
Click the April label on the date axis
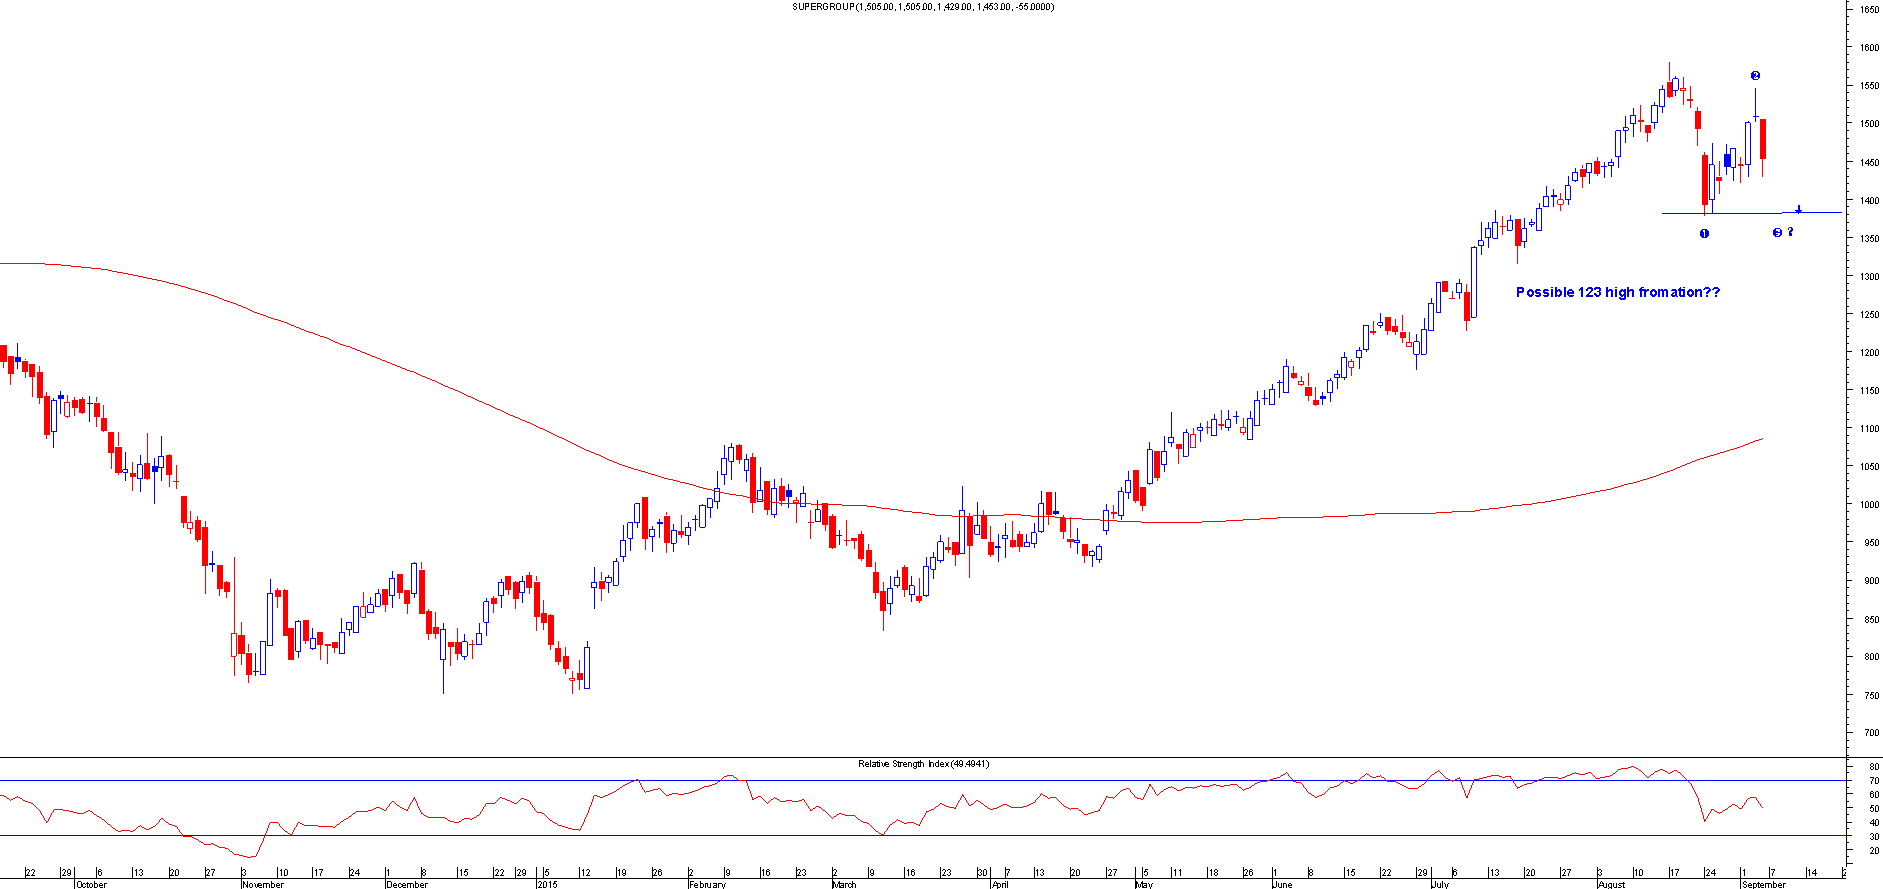click(x=999, y=884)
